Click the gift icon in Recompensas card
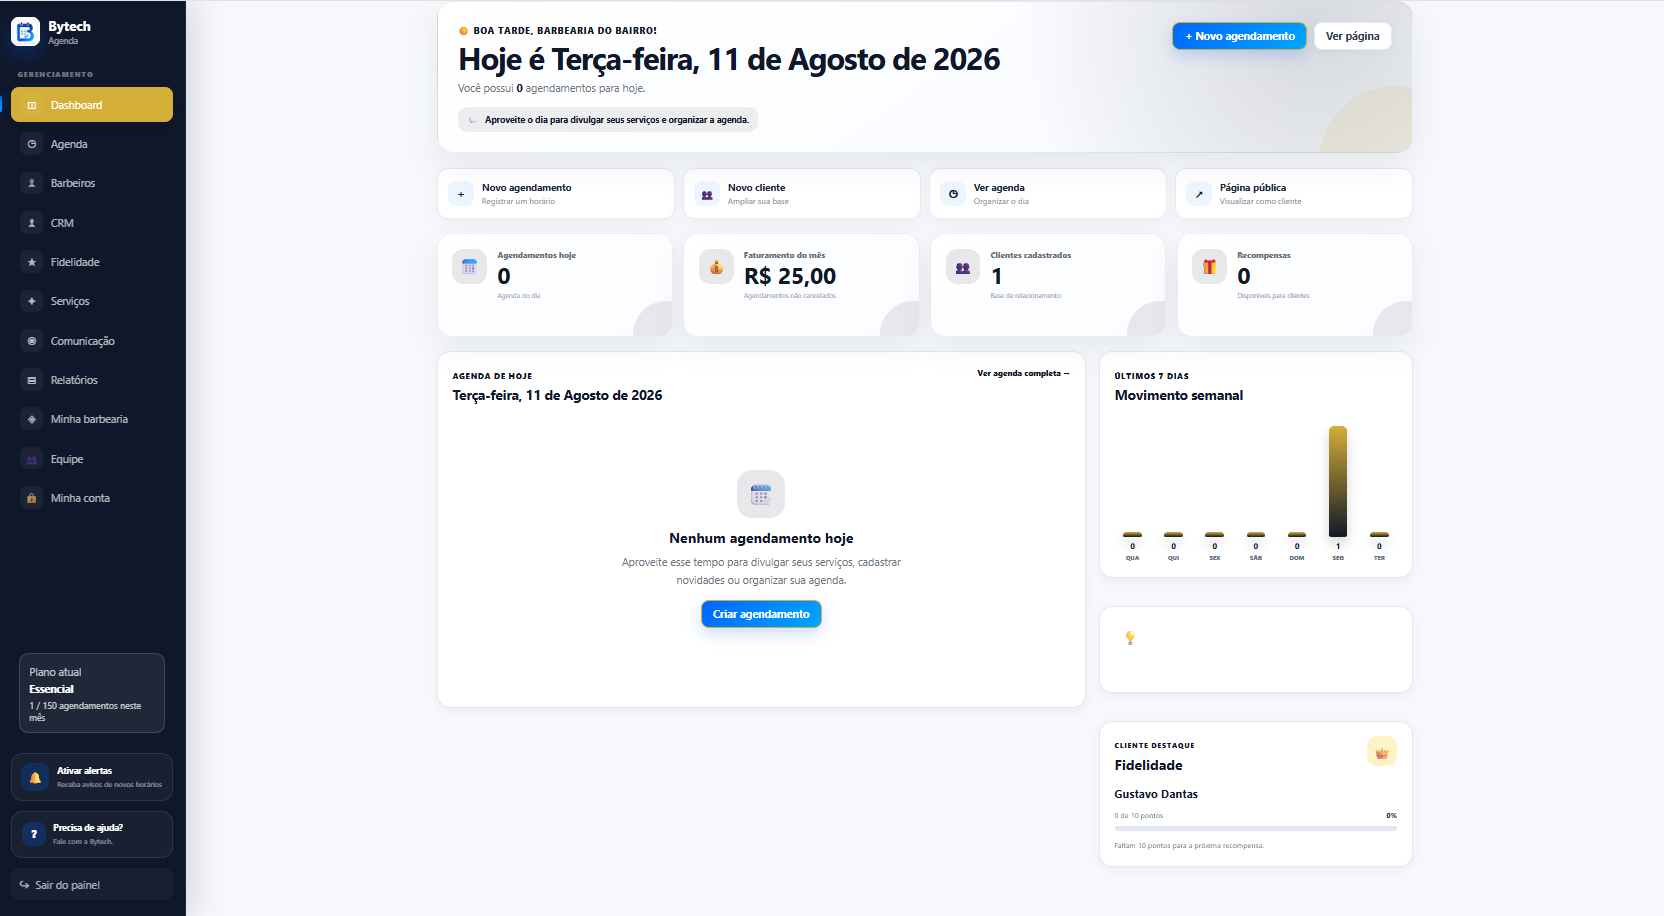Viewport: 1664px width, 916px height. 1209,267
